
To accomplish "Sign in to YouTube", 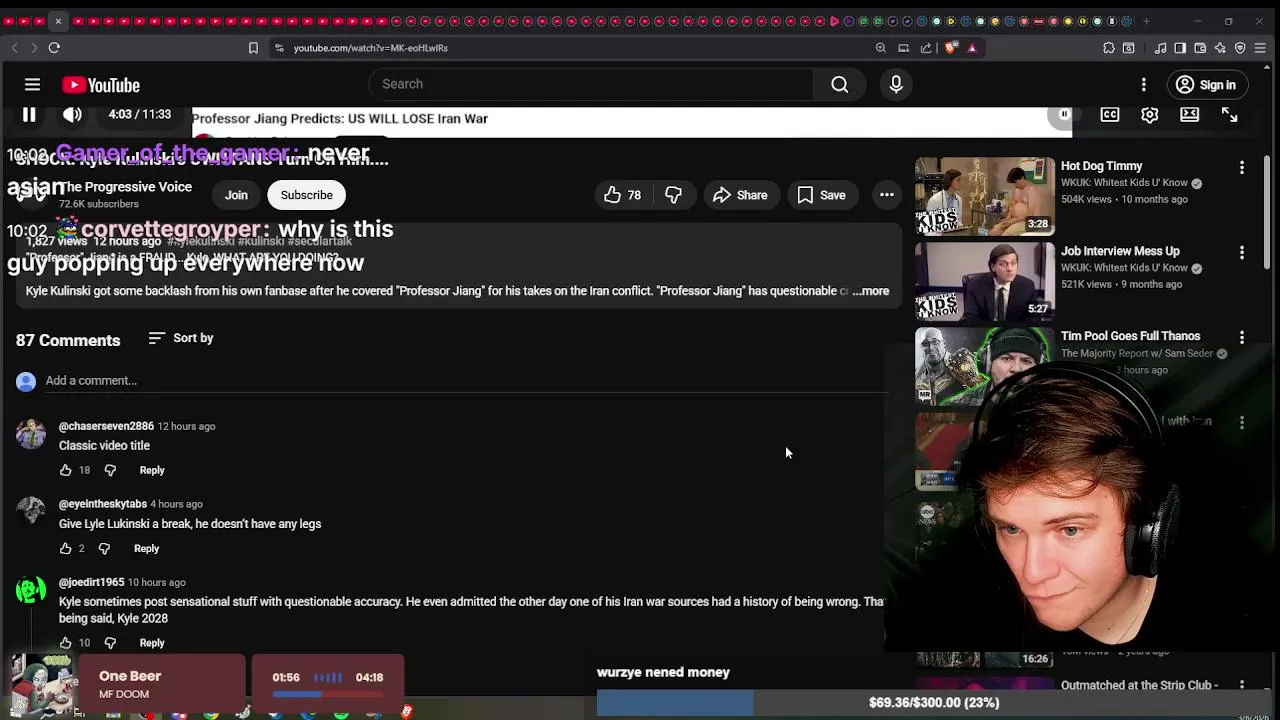I will pos(1206,85).
